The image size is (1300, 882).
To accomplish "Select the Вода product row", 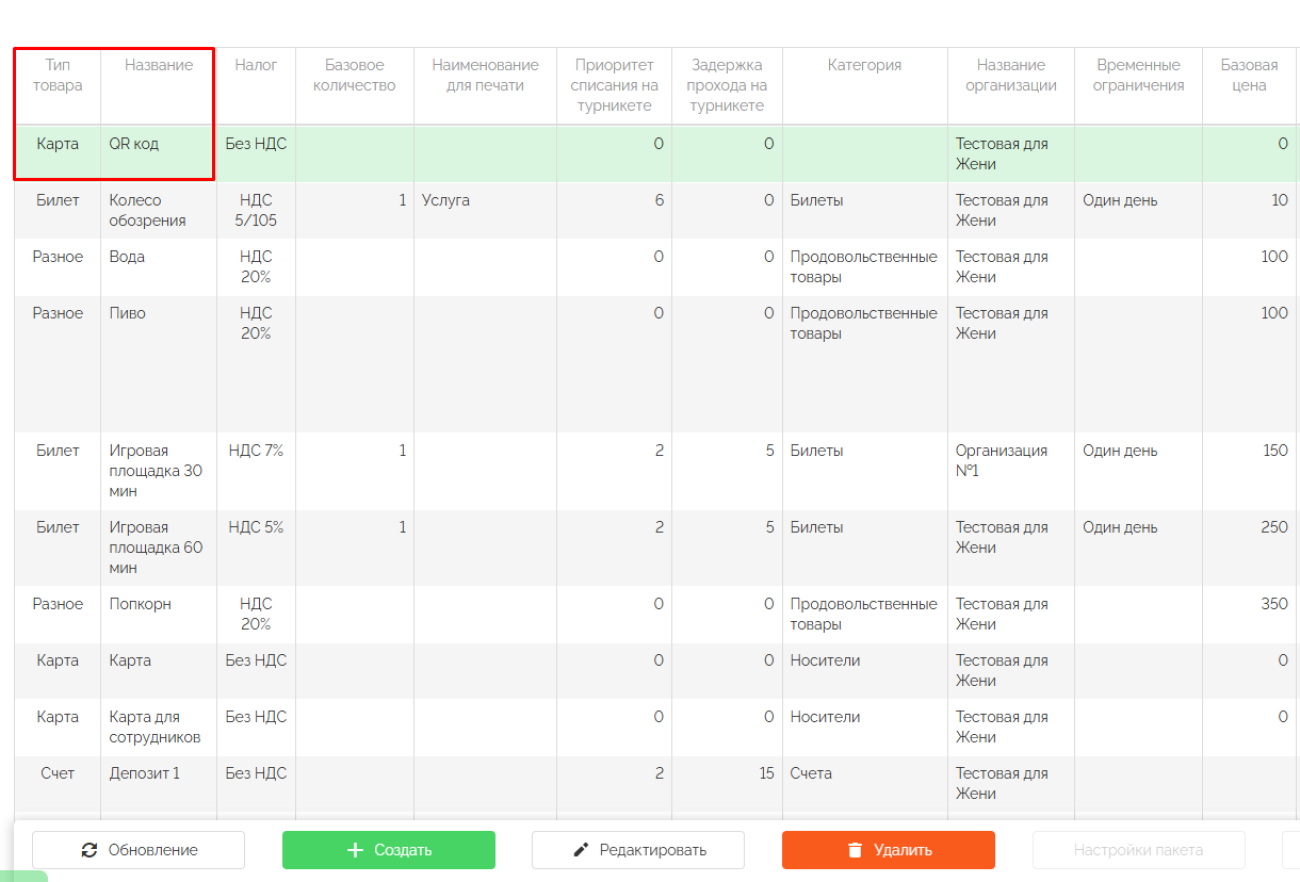I will [127, 257].
